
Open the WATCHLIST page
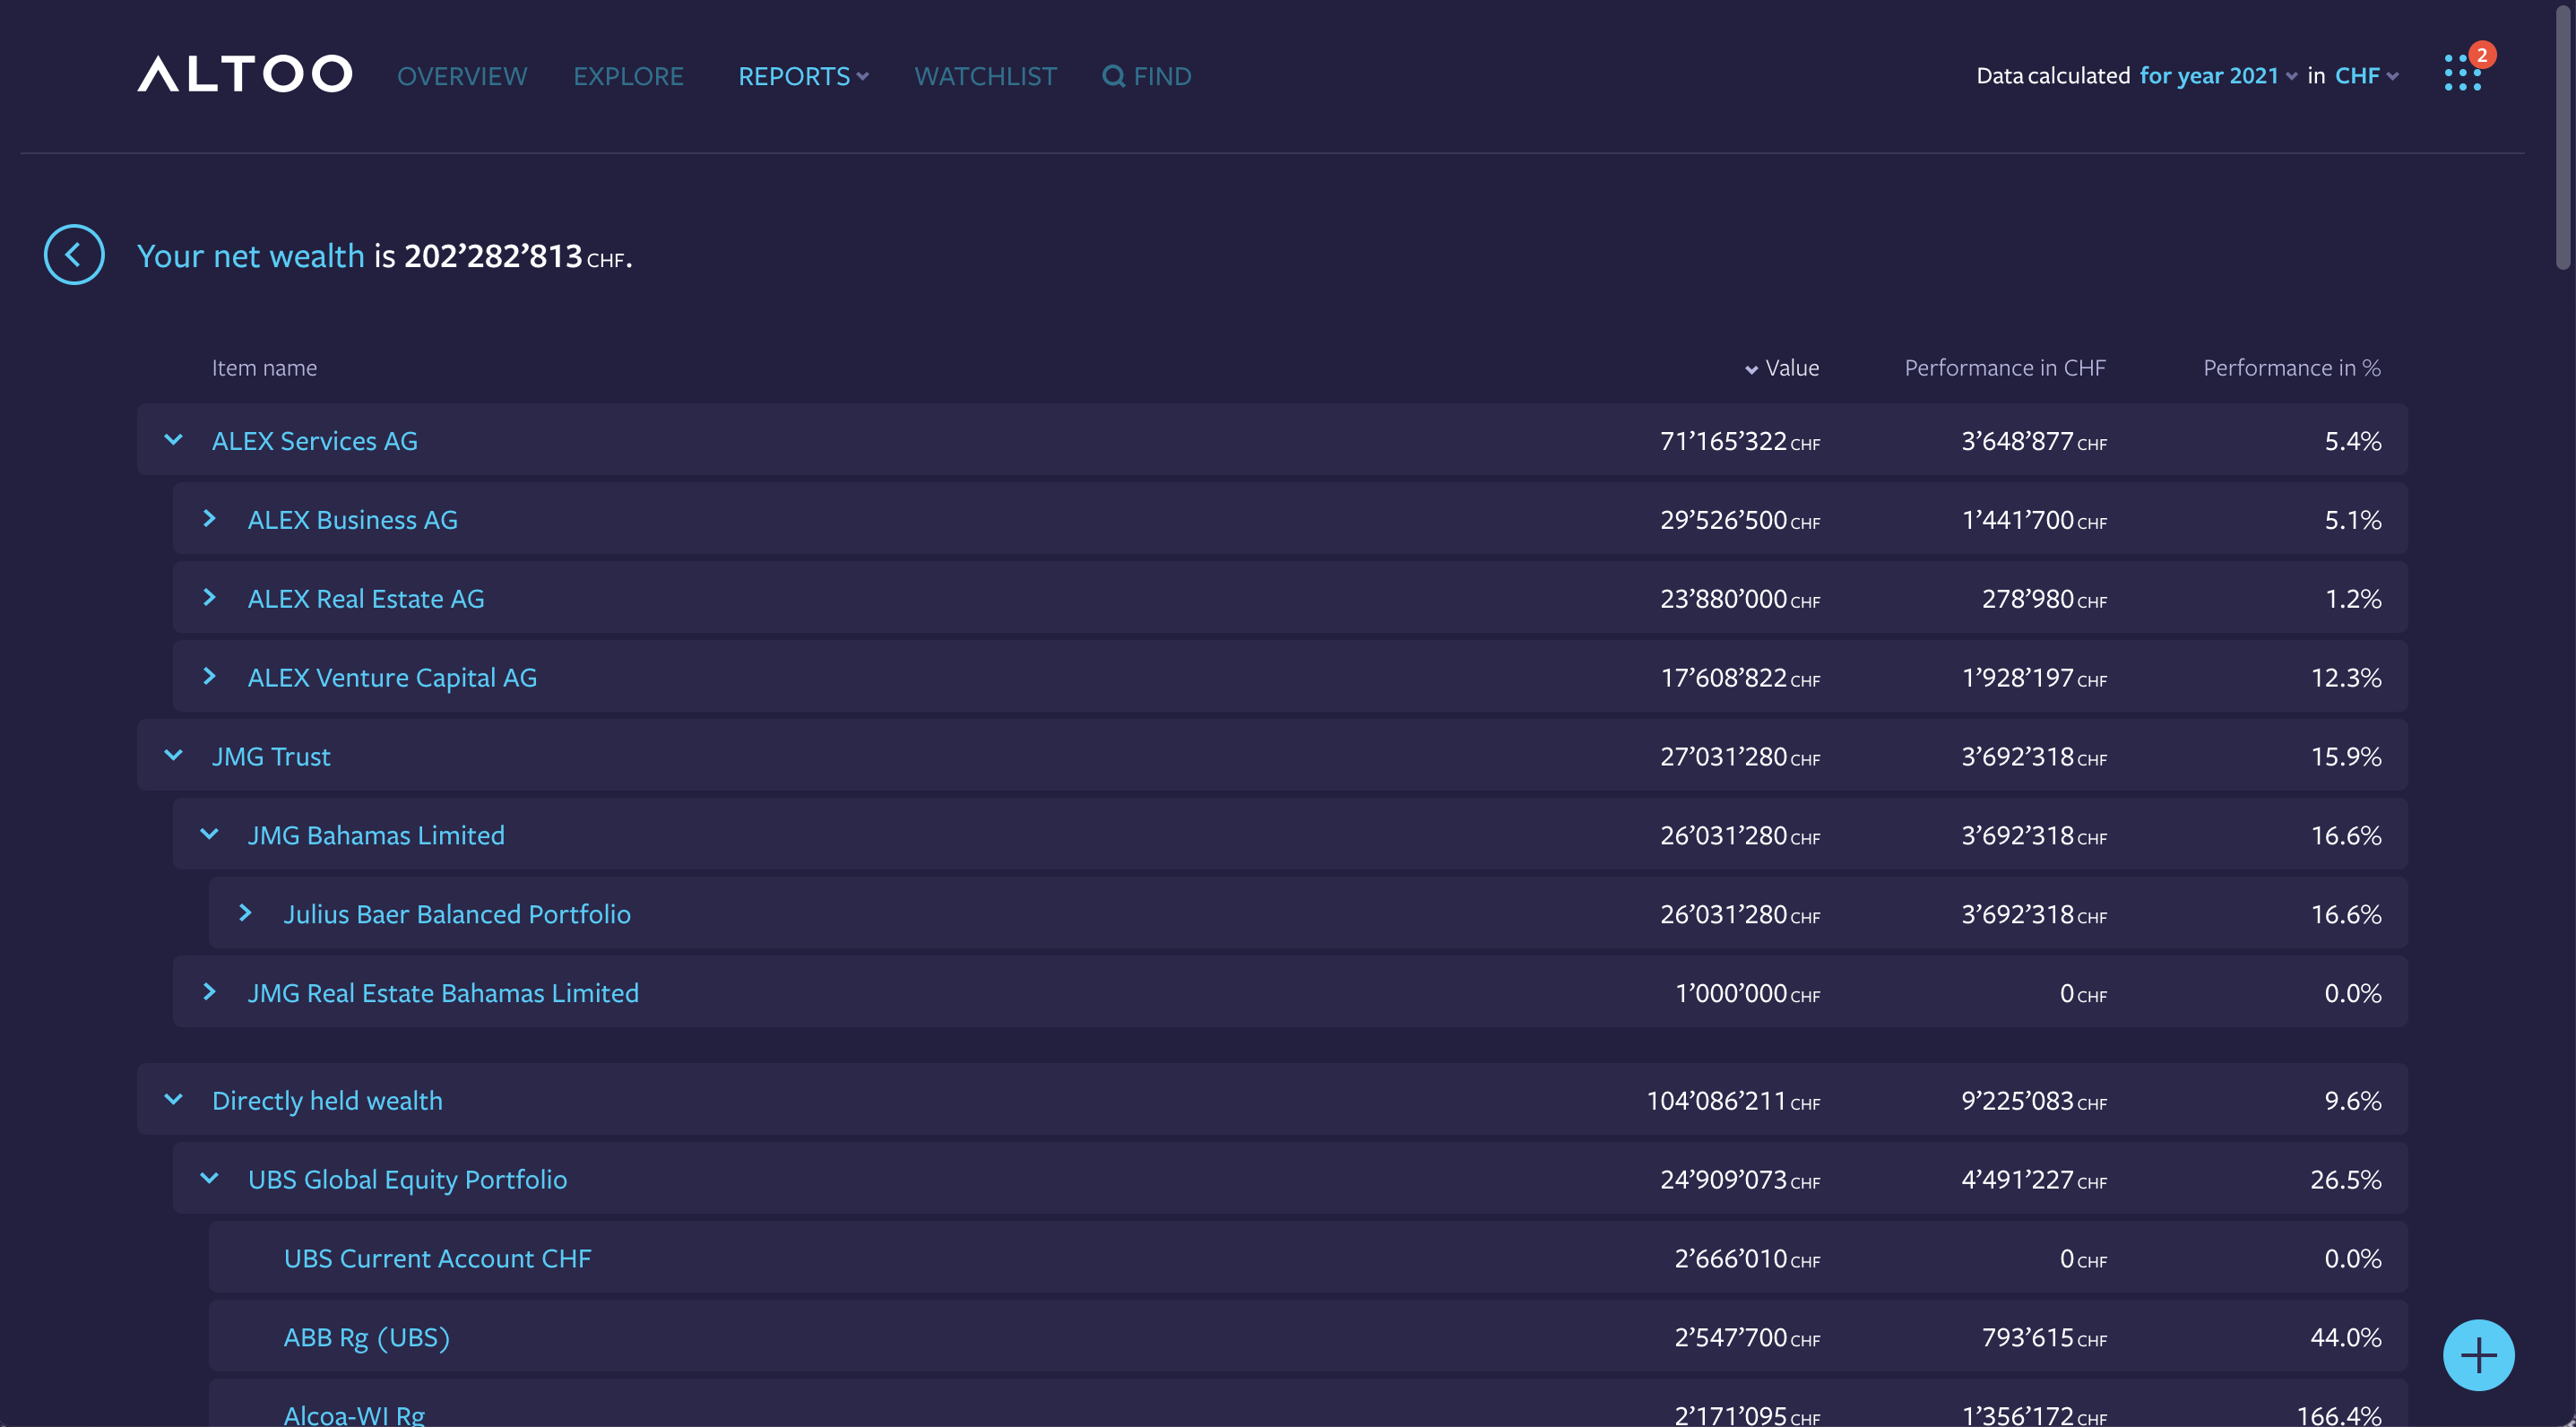point(985,76)
